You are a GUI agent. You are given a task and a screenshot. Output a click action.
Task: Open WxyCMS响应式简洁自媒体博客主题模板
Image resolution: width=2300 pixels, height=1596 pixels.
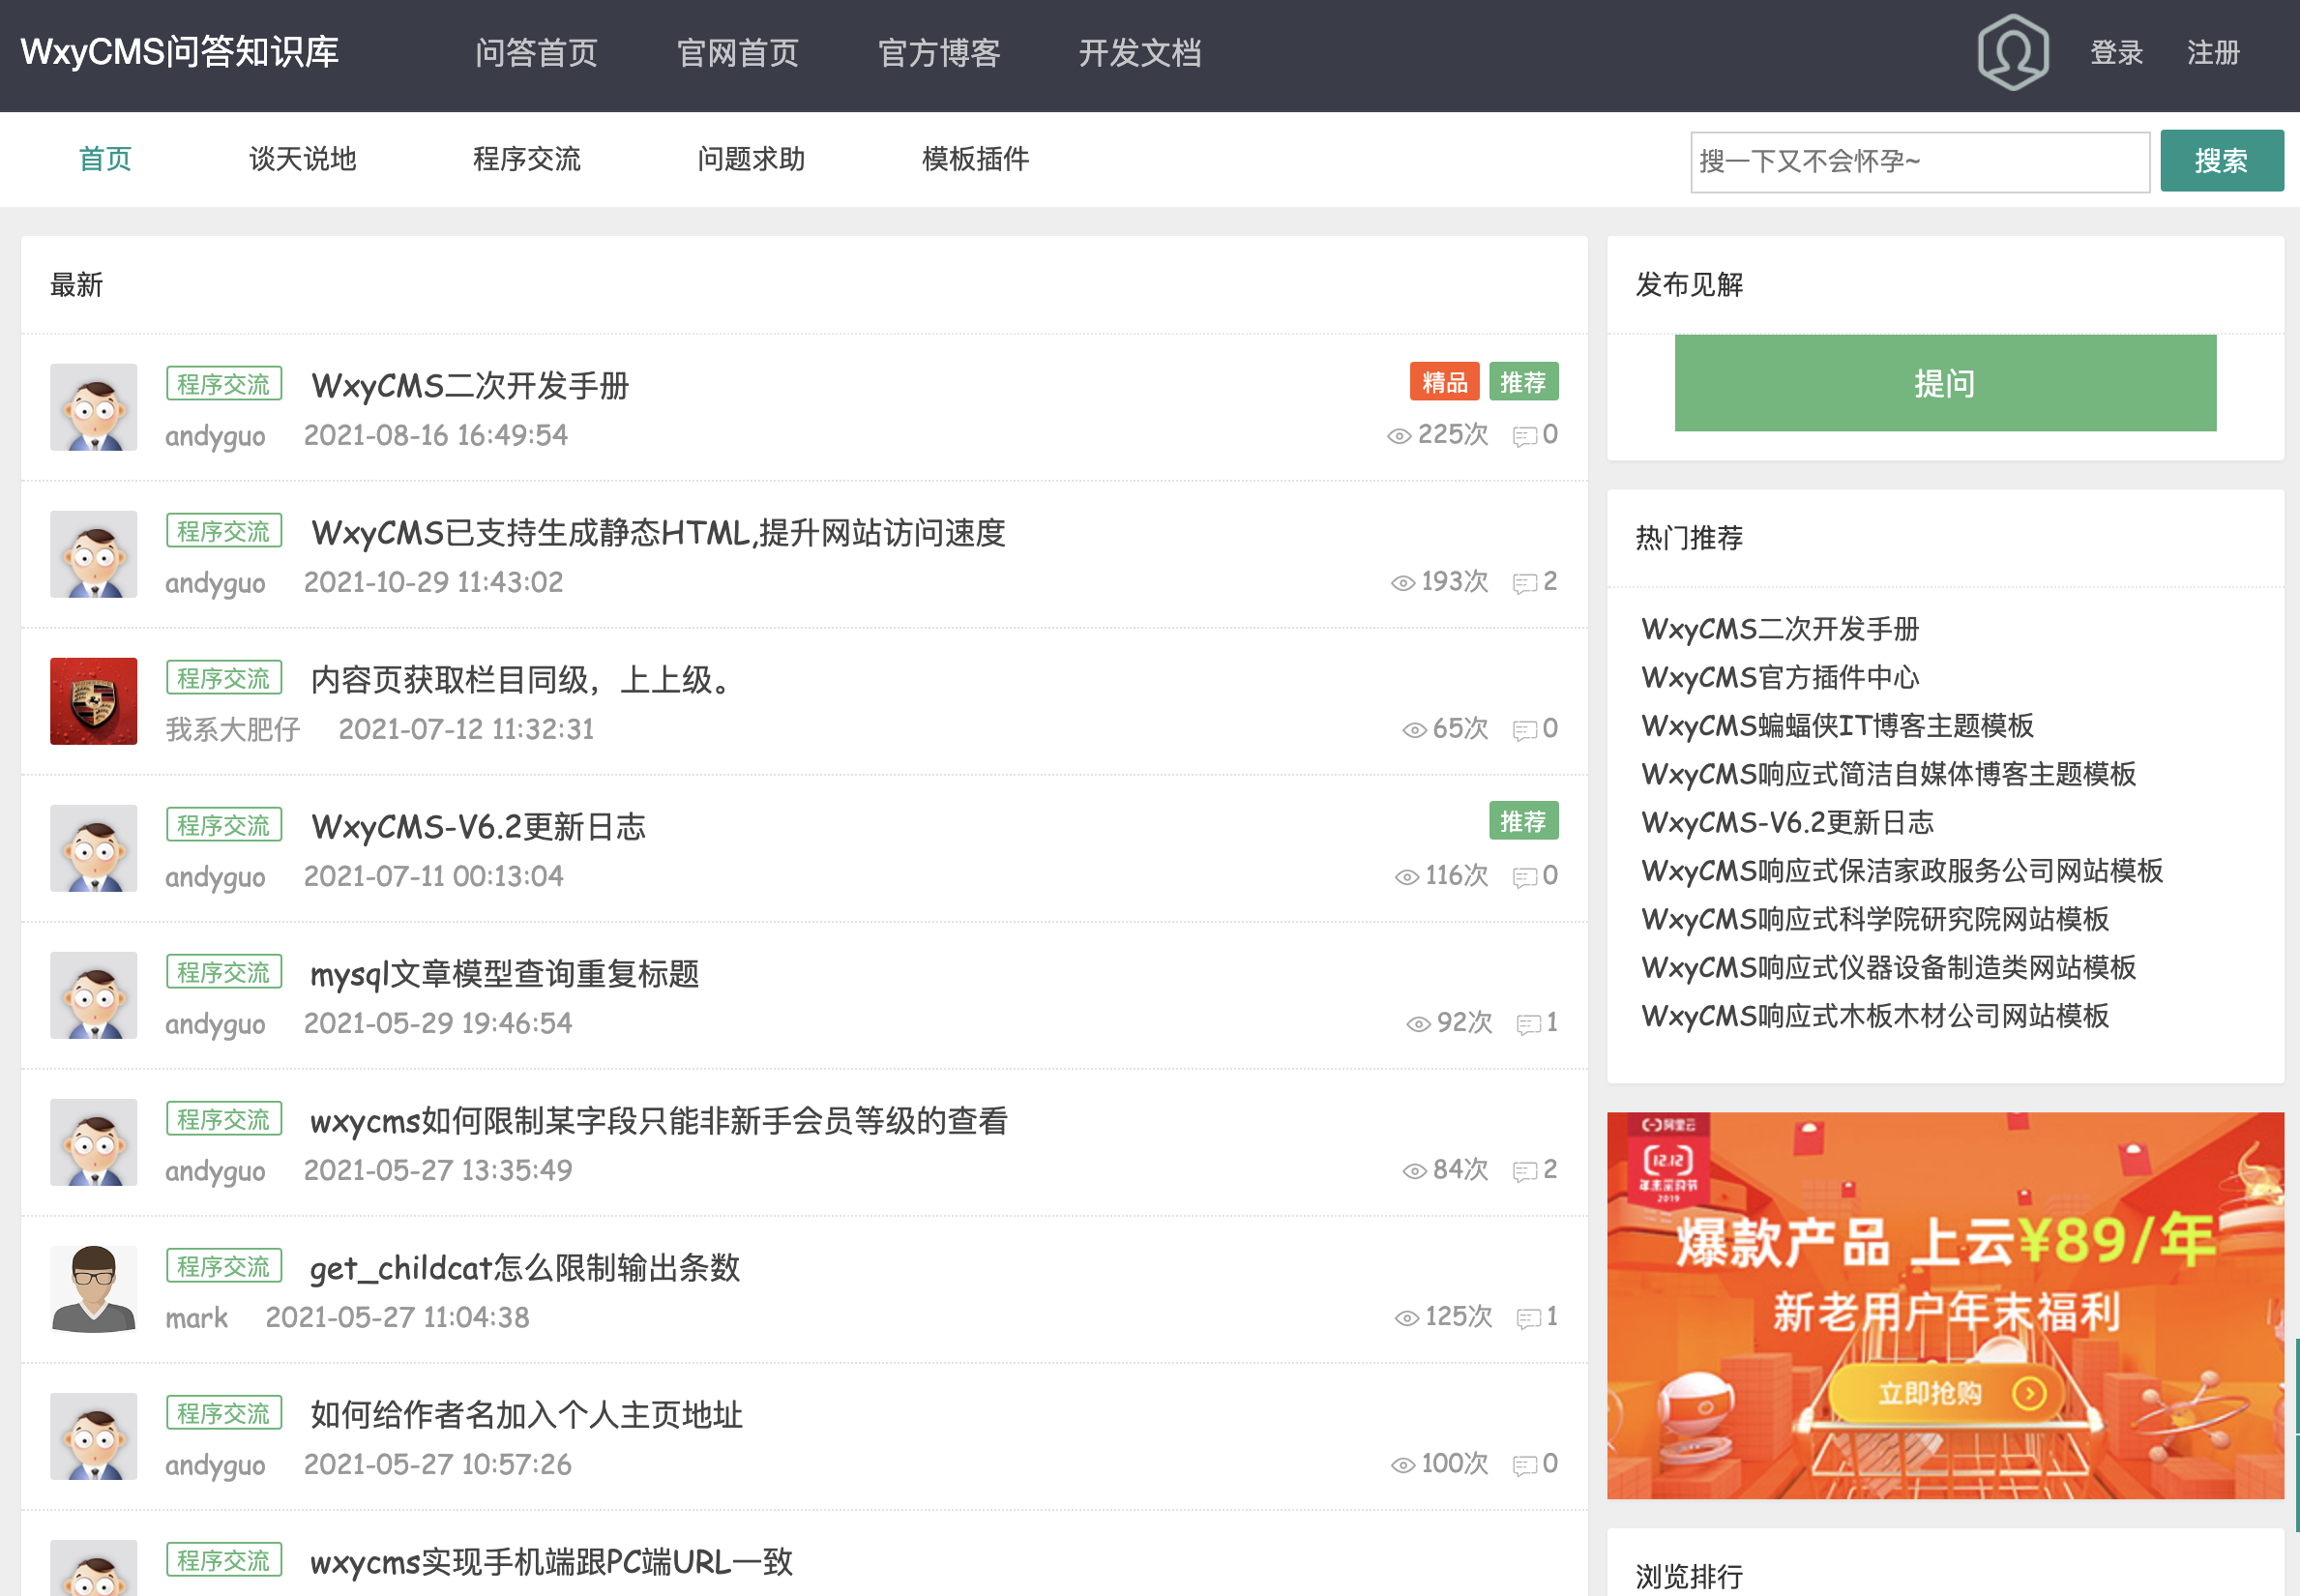click(x=1888, y=773)
